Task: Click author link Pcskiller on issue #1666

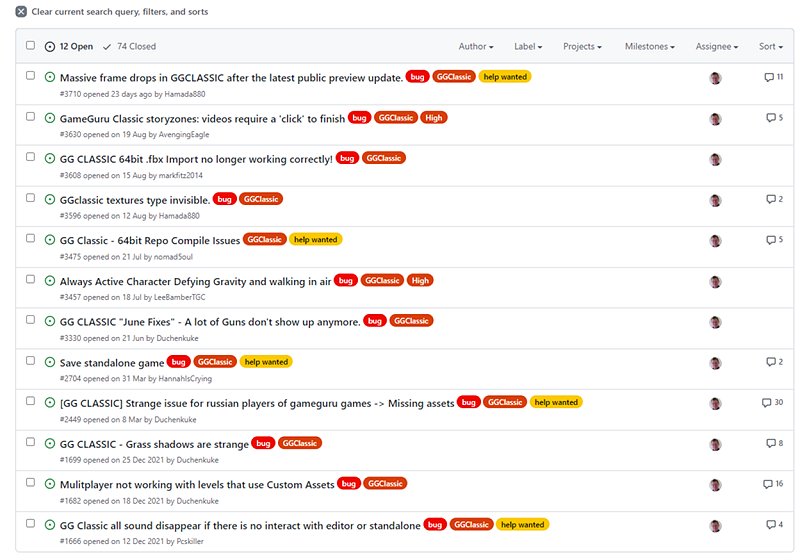Action: (x=190, y=541)
